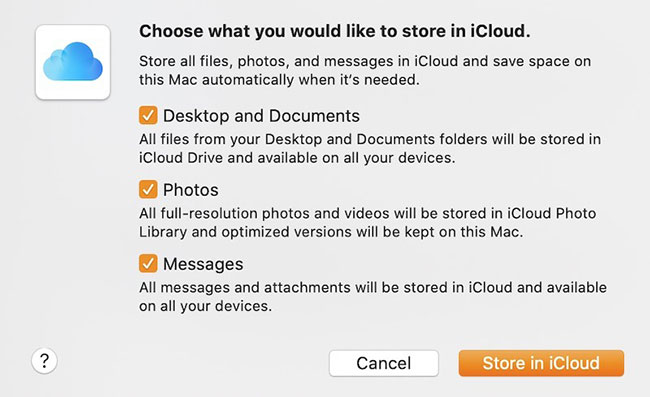This screenshot has height=397, width=650.
Task: Click the white tile framing the cloud icon
Action: [73, 62]
